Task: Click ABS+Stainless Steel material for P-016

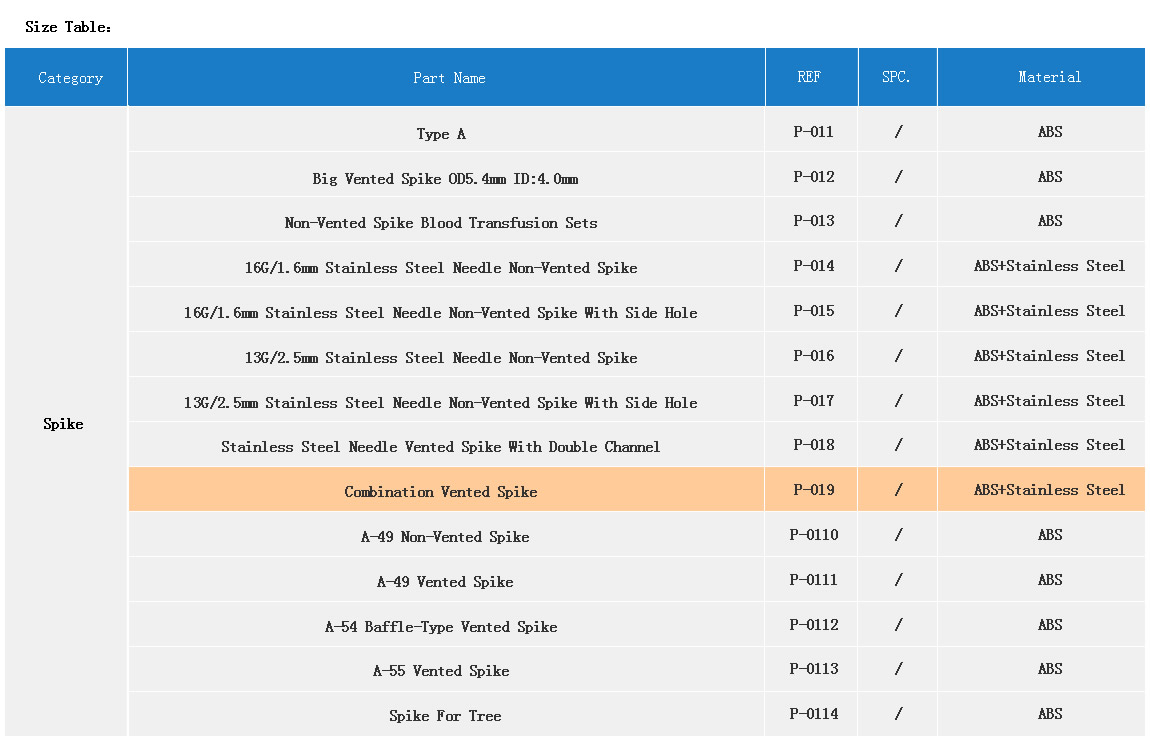Action: [1049, 356]
